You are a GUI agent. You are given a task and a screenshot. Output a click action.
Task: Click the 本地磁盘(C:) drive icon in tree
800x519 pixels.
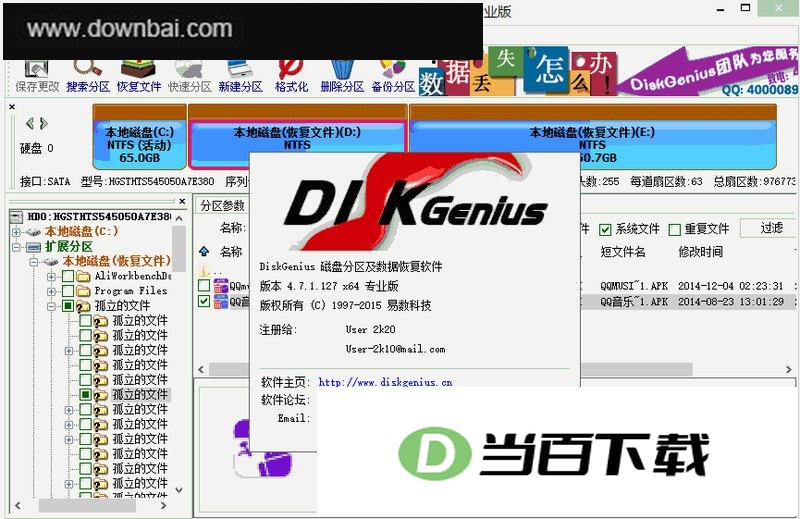point(34,232)
